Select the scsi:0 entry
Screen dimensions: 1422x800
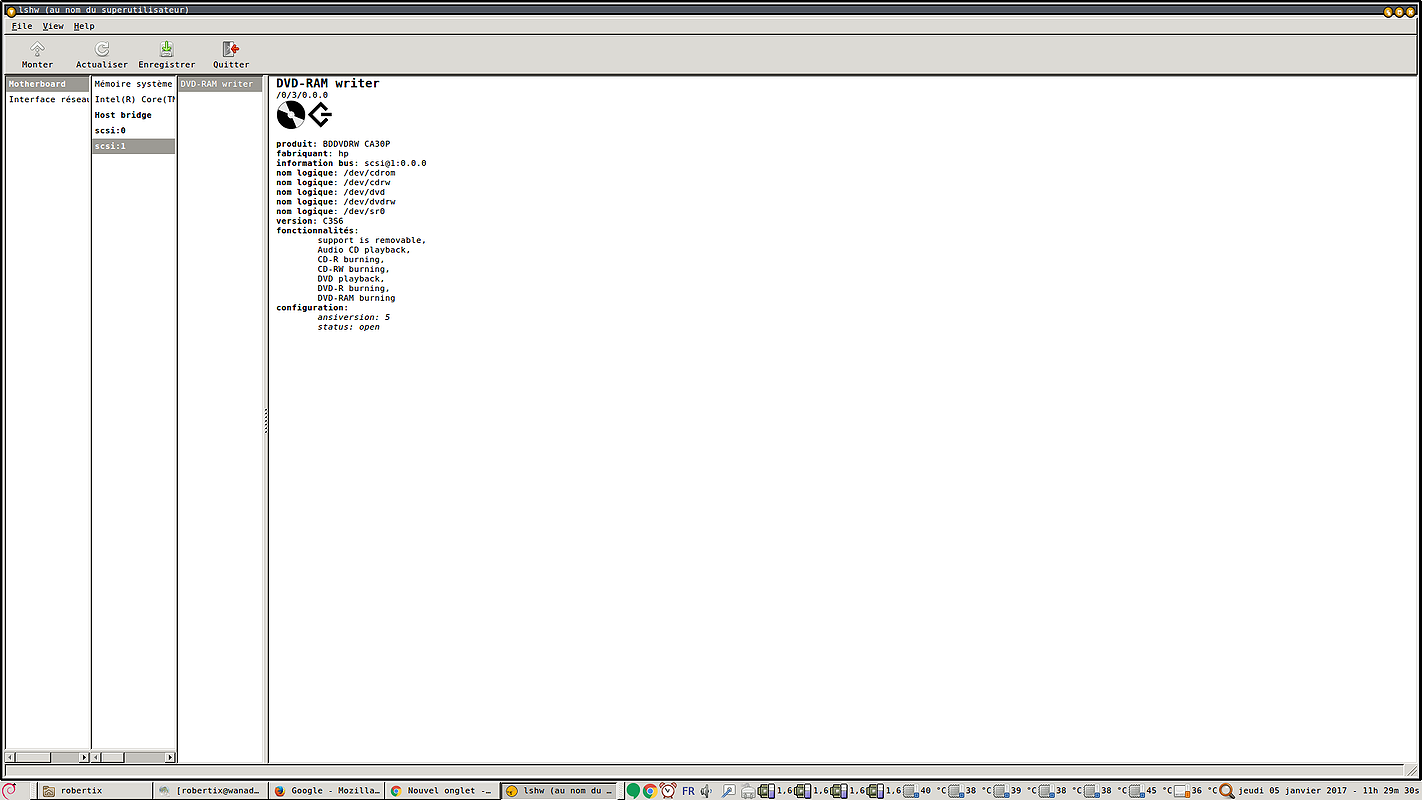134,130
